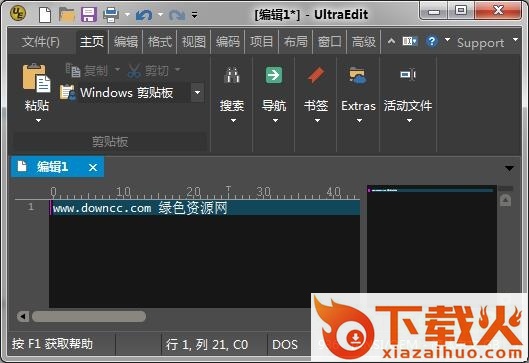Open the clipboard selection dropdown
The height and width of the screenshot is (363, 529).
tap(197, 92)
